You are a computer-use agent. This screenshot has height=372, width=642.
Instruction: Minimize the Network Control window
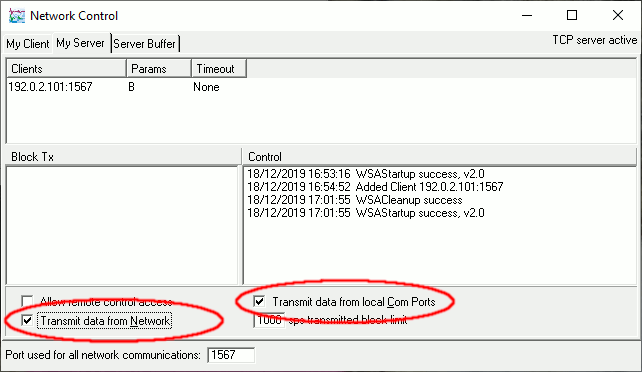tap(527, 16)
